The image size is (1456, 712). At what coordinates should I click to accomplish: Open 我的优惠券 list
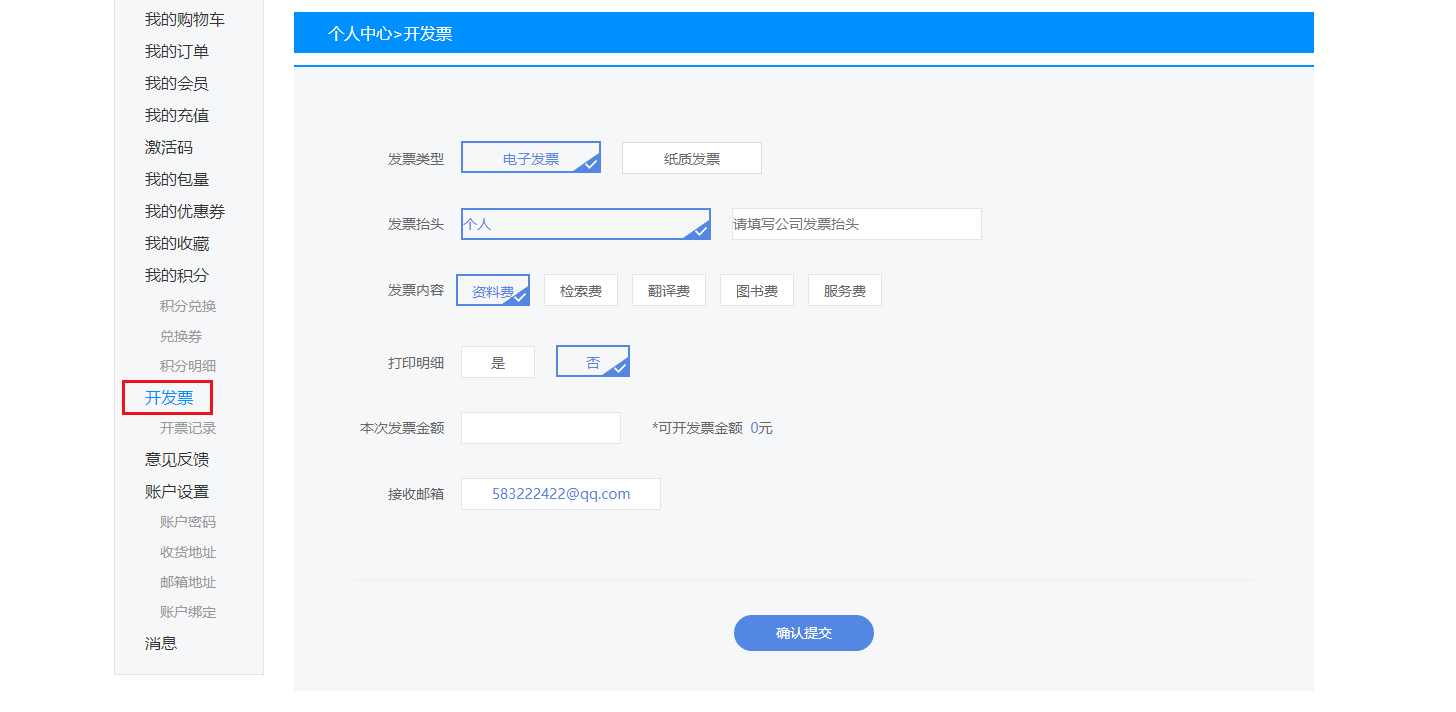(185, 212)
